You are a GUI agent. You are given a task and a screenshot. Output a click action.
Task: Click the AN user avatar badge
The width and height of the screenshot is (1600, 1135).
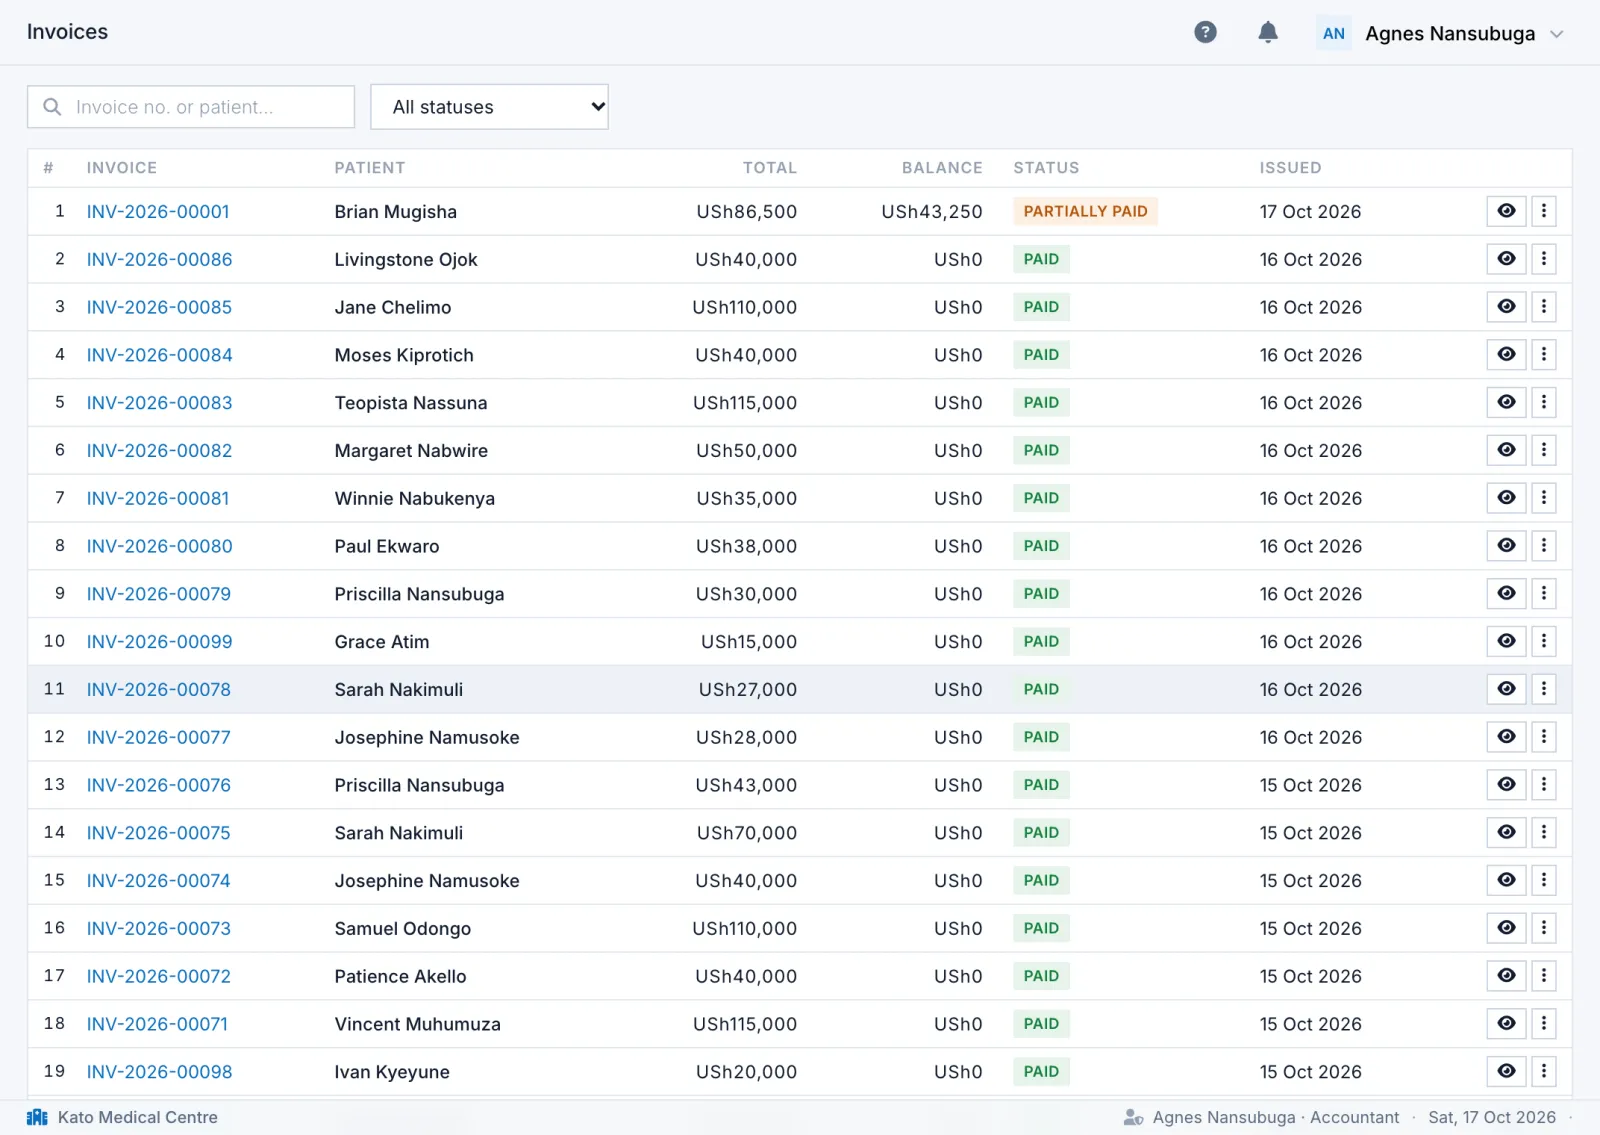click(x=1334, y=33)
